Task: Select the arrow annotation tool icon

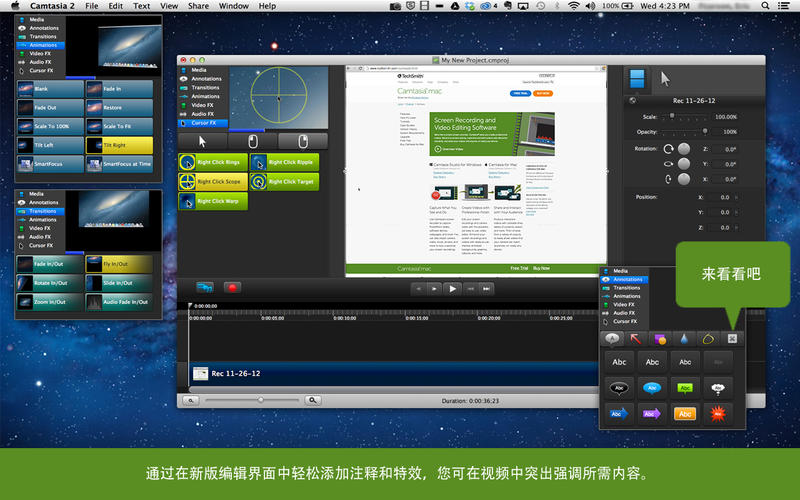Action: [x=635, y=338]
